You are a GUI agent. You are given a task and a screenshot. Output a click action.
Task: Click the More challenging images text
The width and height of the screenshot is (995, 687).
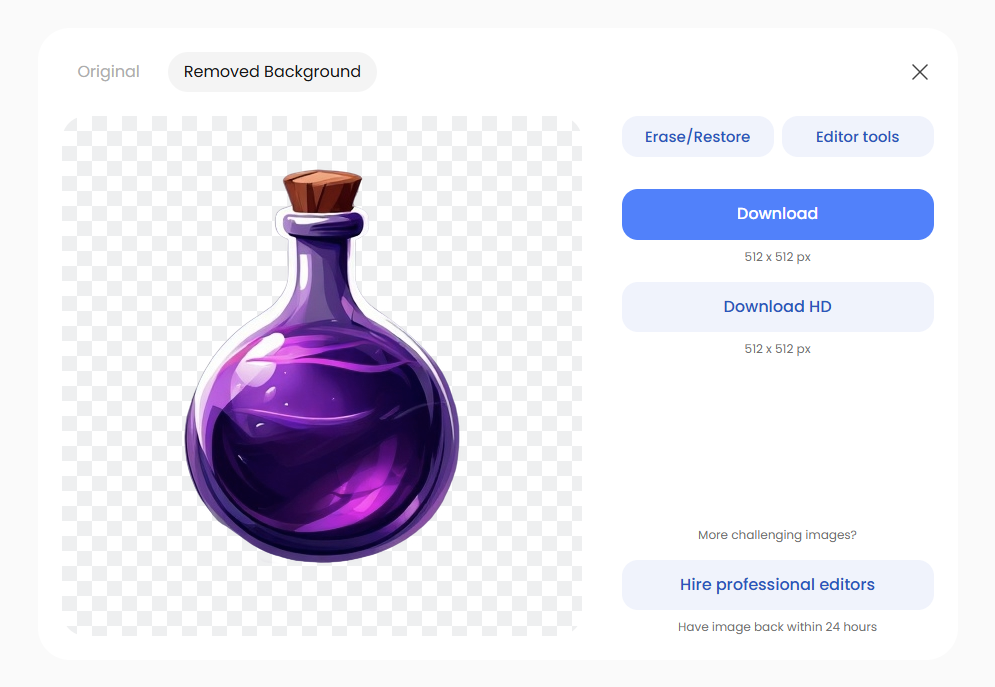tap(777, 534)
